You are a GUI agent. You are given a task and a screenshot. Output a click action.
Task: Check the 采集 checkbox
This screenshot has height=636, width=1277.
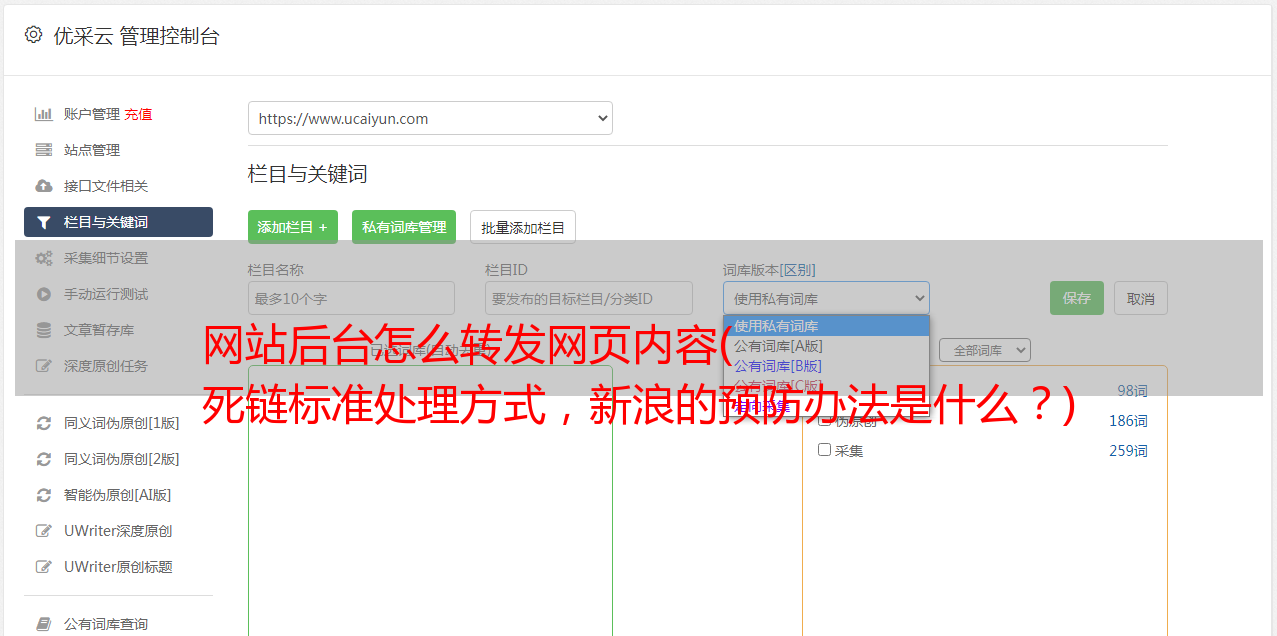tap(825, 450)
